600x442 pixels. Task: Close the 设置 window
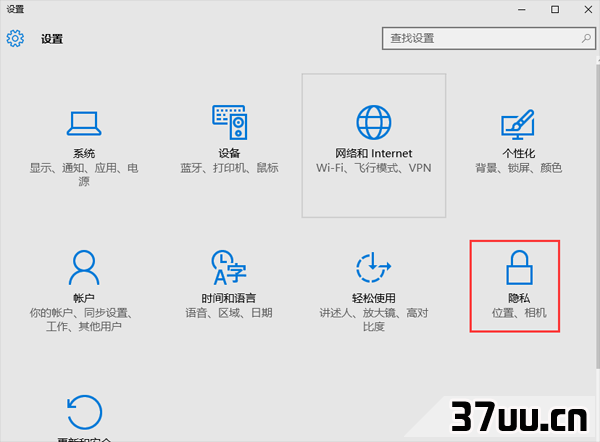point(588,10)
